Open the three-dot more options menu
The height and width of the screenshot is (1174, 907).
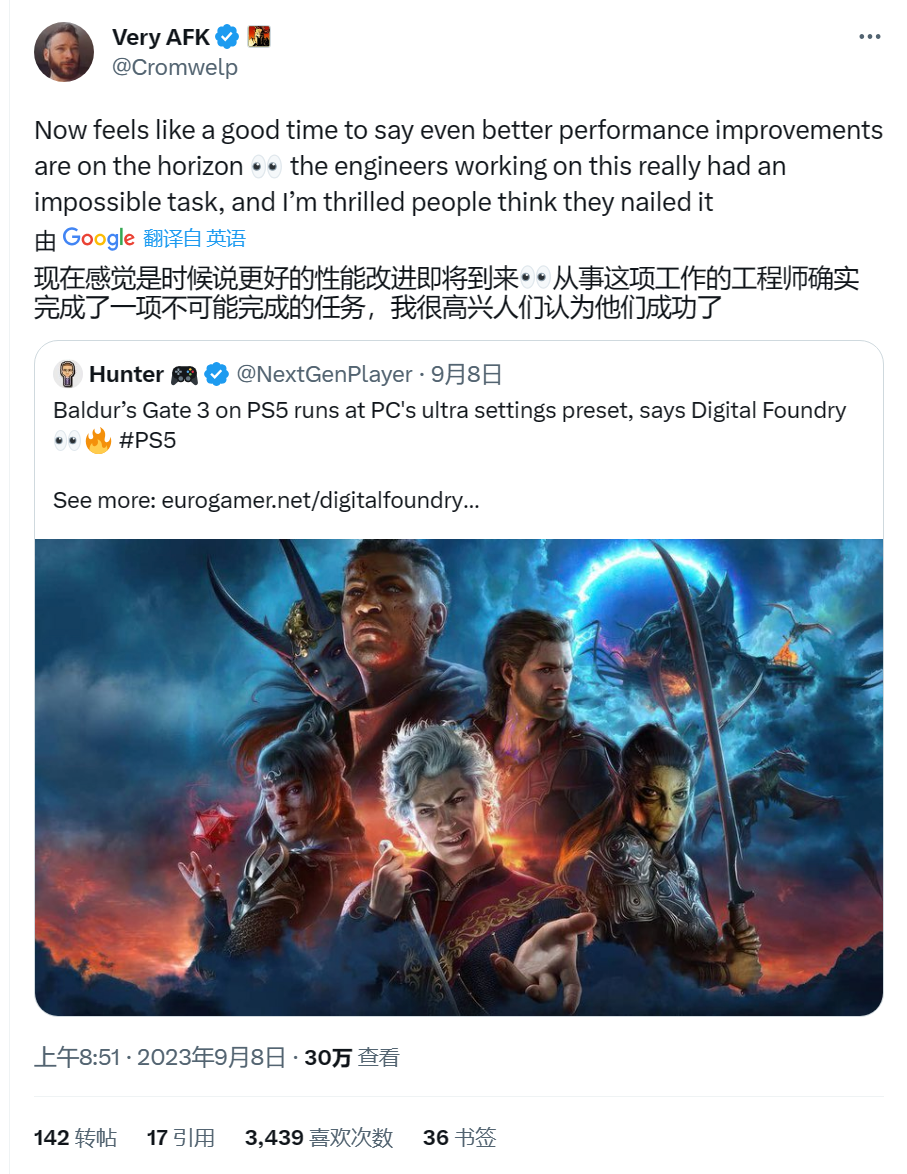869,37
